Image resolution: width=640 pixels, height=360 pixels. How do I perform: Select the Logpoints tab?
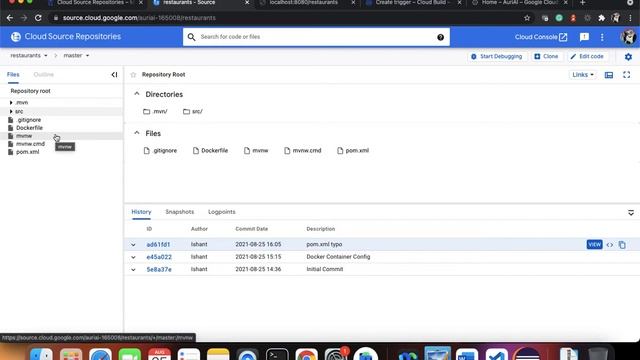pyautogui.click(x=222, y=212)
